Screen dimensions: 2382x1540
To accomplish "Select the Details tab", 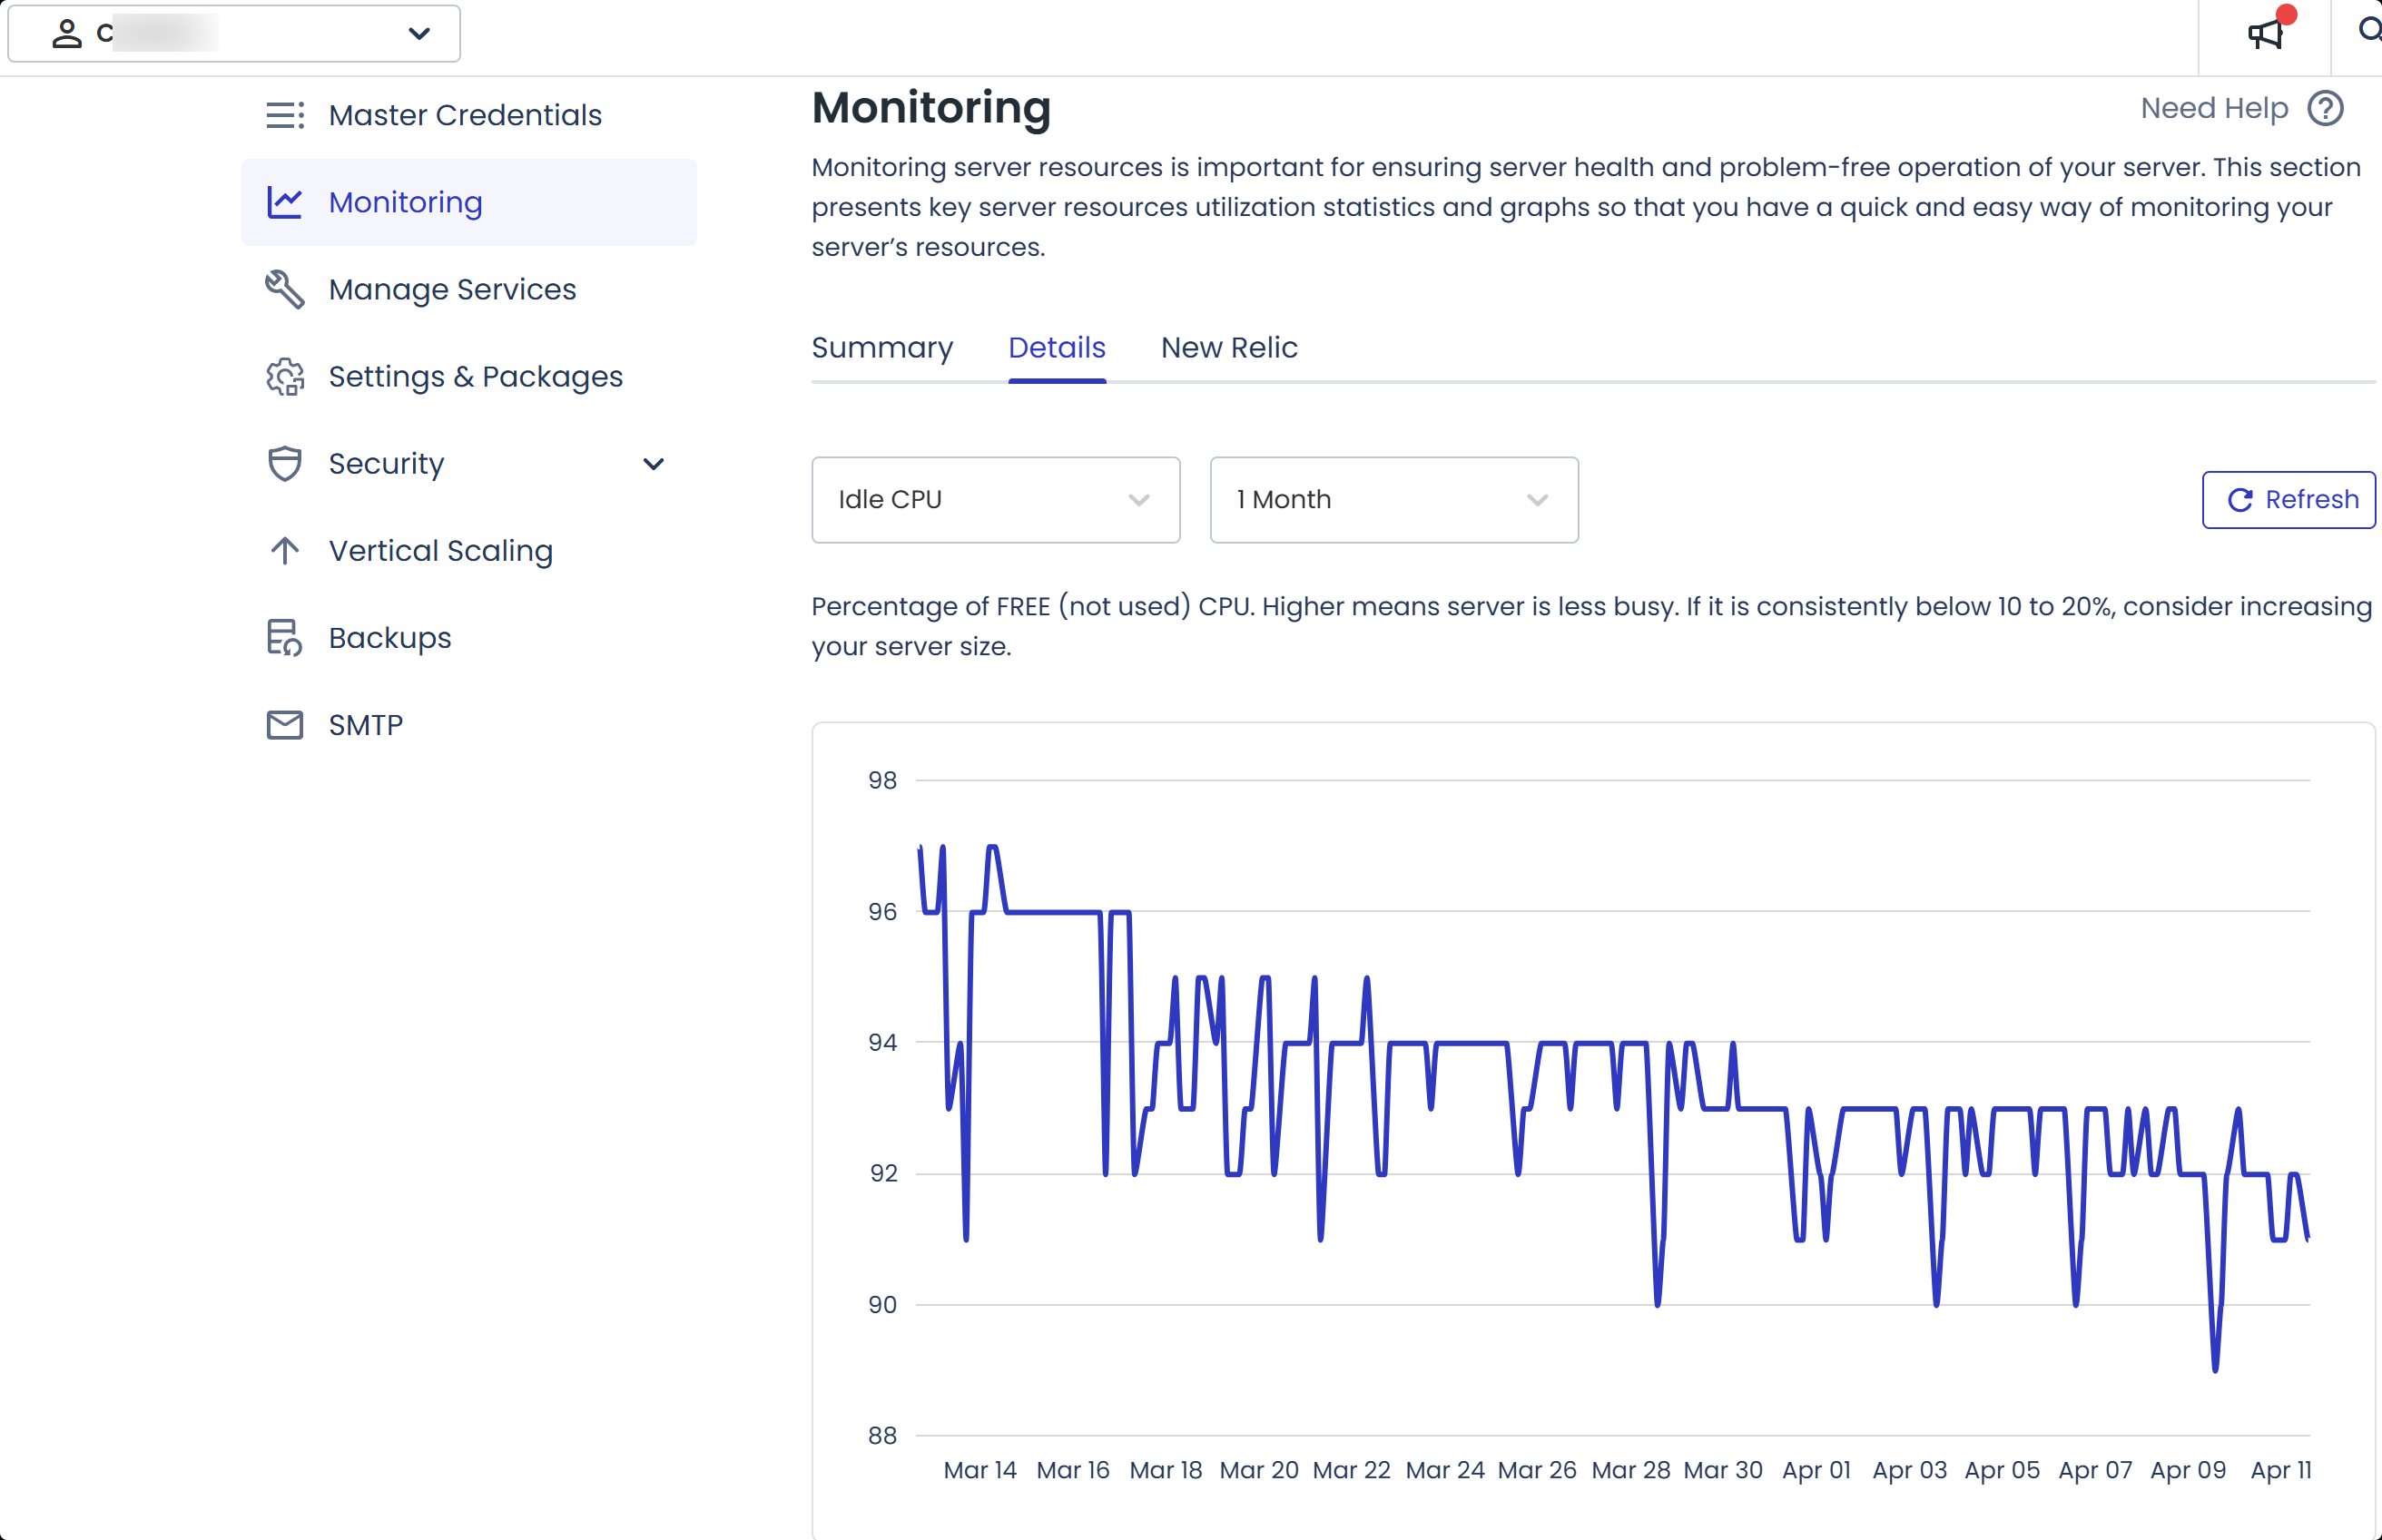I will [1056, 348].
